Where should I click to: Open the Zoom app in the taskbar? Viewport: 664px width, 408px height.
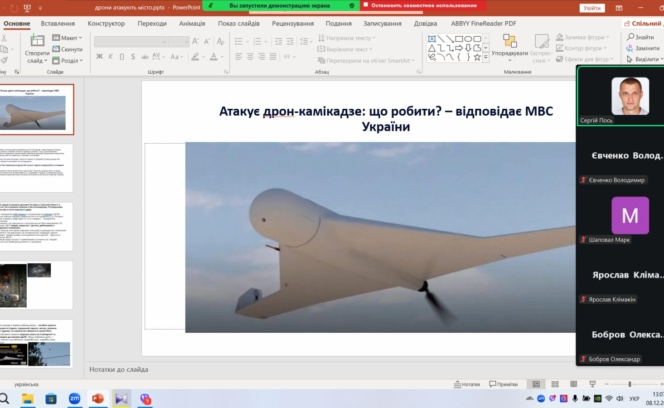coord(74,398)
